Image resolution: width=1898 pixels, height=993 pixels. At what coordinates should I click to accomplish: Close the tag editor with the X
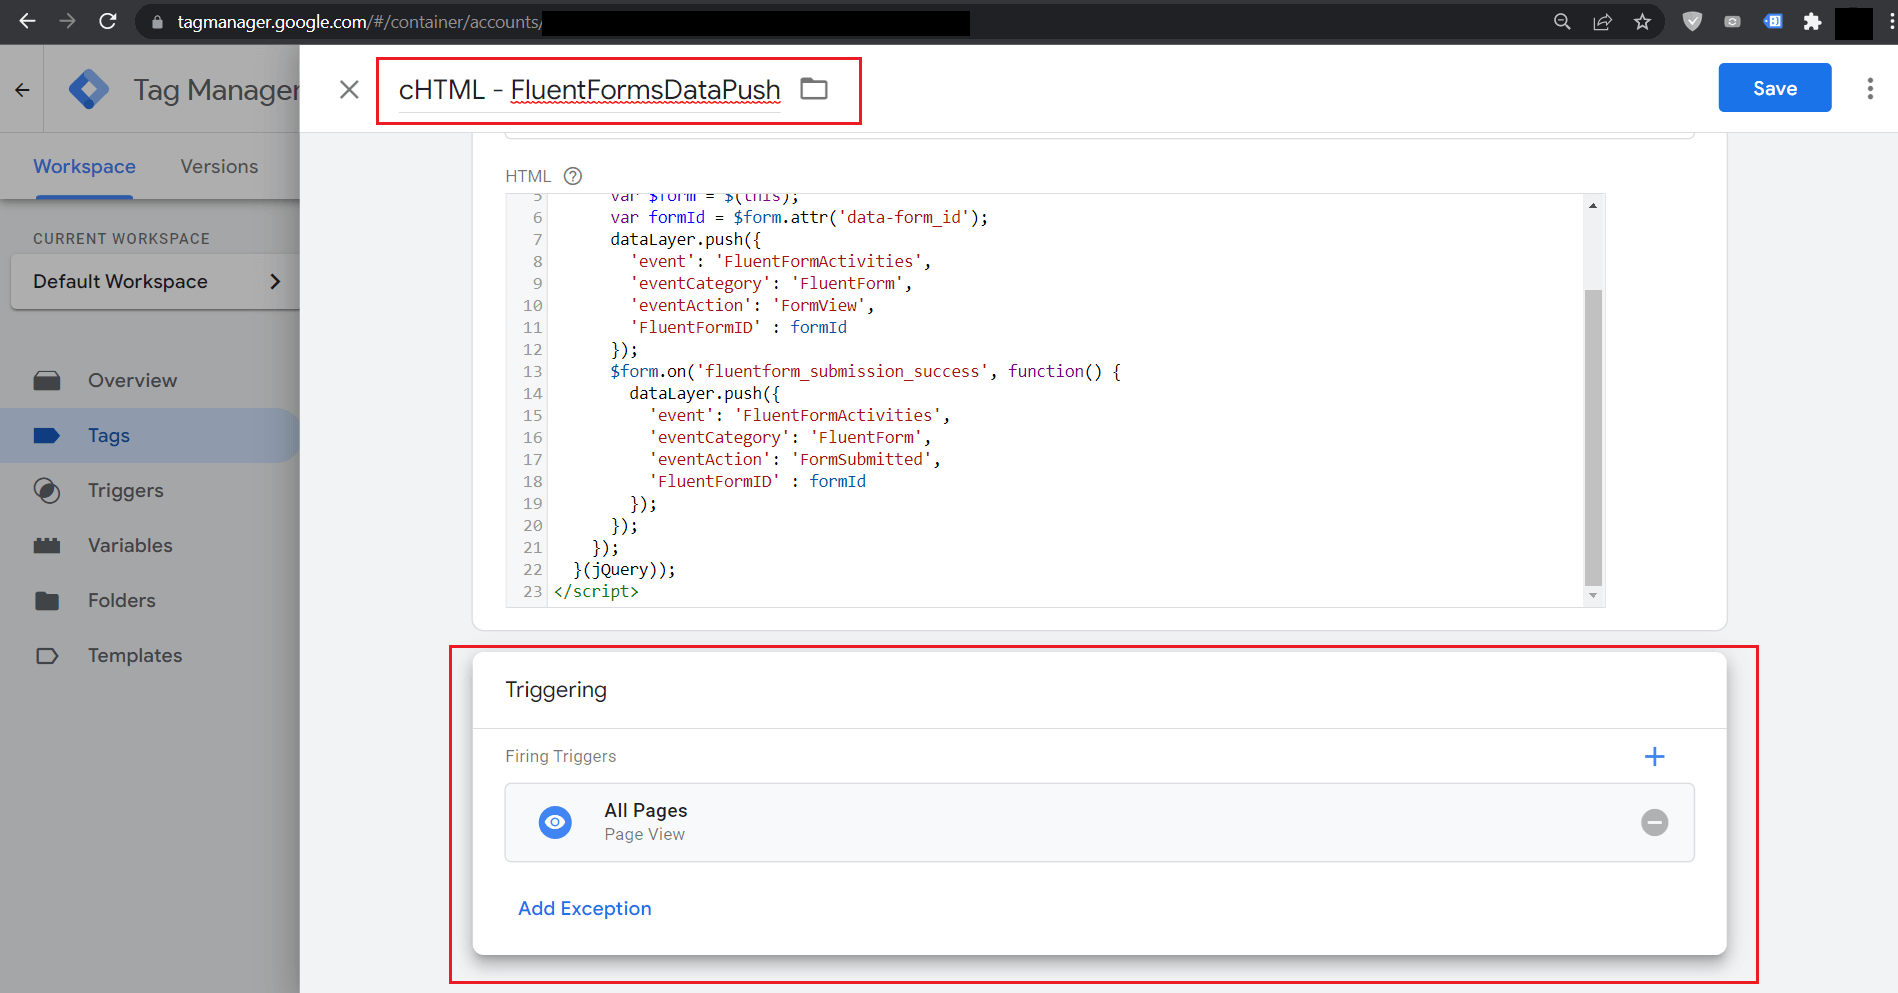click(349, 90)
